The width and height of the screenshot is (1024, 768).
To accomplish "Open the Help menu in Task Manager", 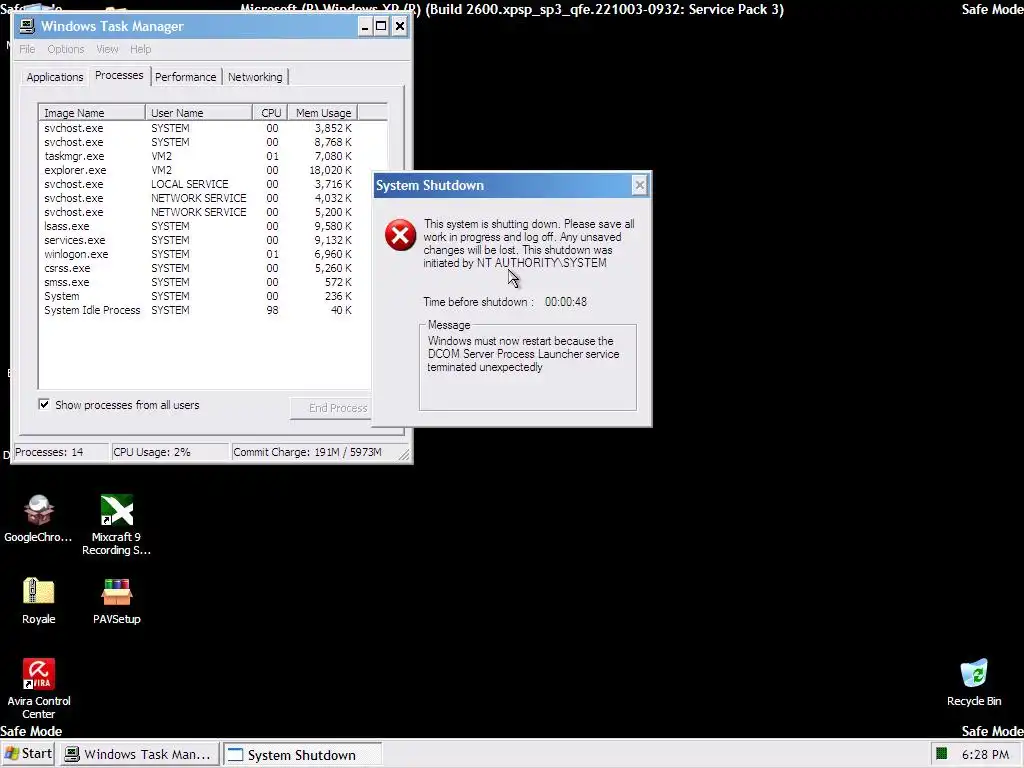I will pos(140,49).
